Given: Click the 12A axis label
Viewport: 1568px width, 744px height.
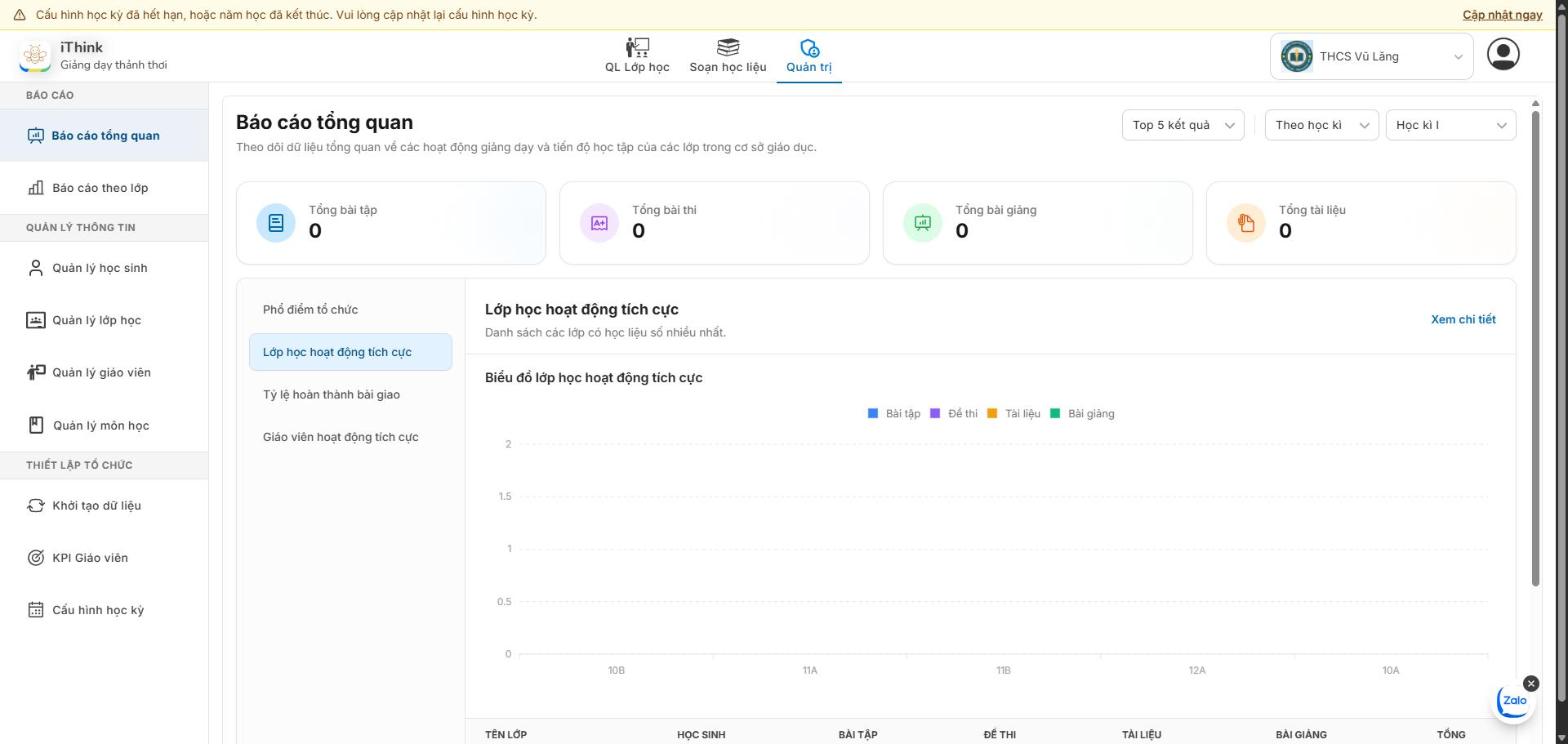Looking at the screenshot, I should click(x=1197, y=670).
